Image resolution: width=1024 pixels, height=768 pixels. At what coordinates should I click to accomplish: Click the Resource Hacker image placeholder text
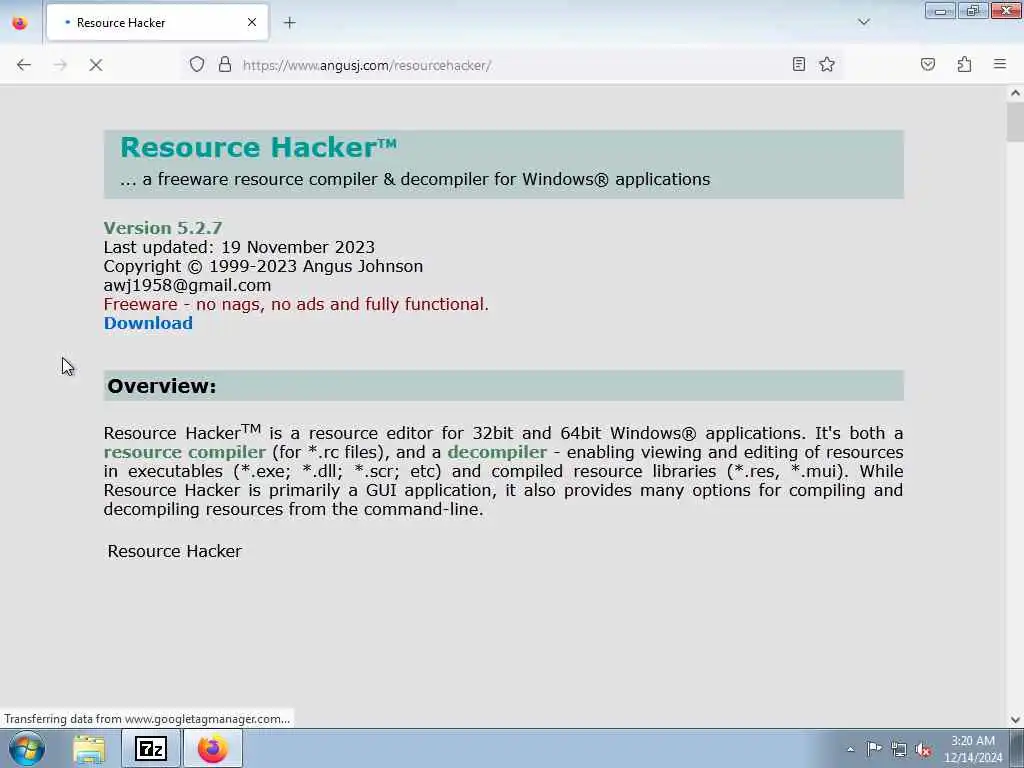click(174, 551)
